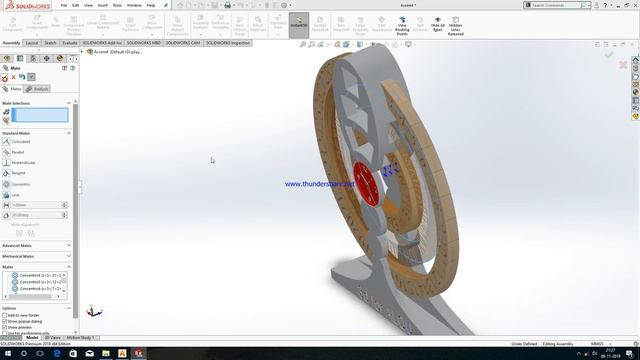This screenshot has height=360, width=640.
Task: Toggle Use for positioning only checkbox
Action: [x=4, y=333]
